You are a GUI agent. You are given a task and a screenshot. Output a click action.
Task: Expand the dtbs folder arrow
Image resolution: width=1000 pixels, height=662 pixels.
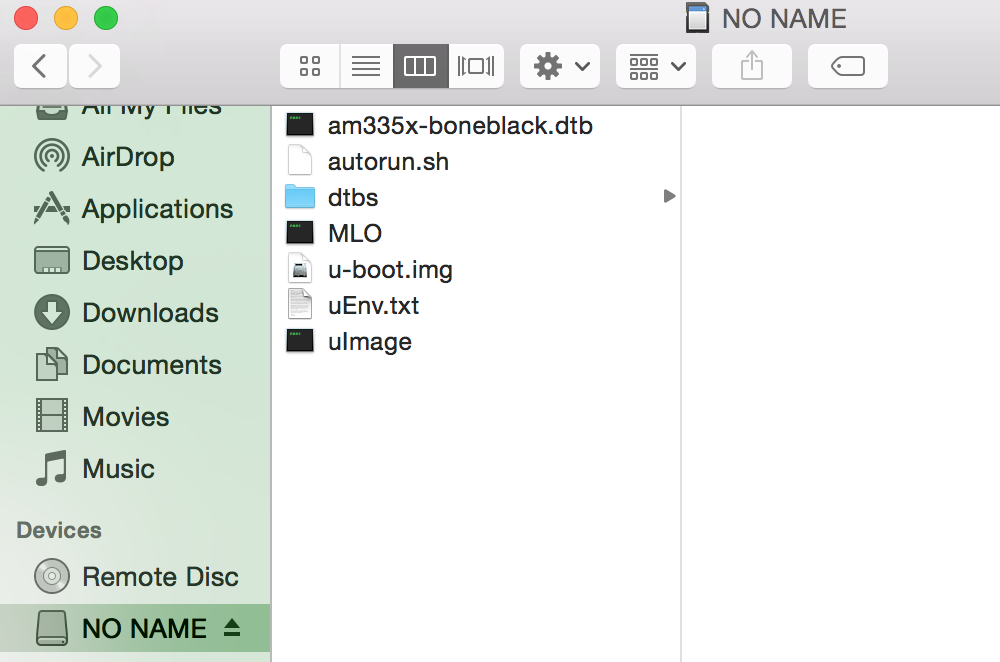[669, 197]
